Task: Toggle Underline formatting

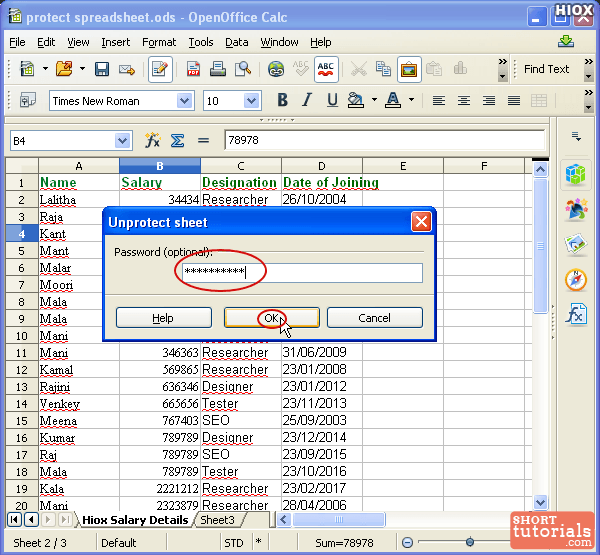Action: tap(332, 100)
